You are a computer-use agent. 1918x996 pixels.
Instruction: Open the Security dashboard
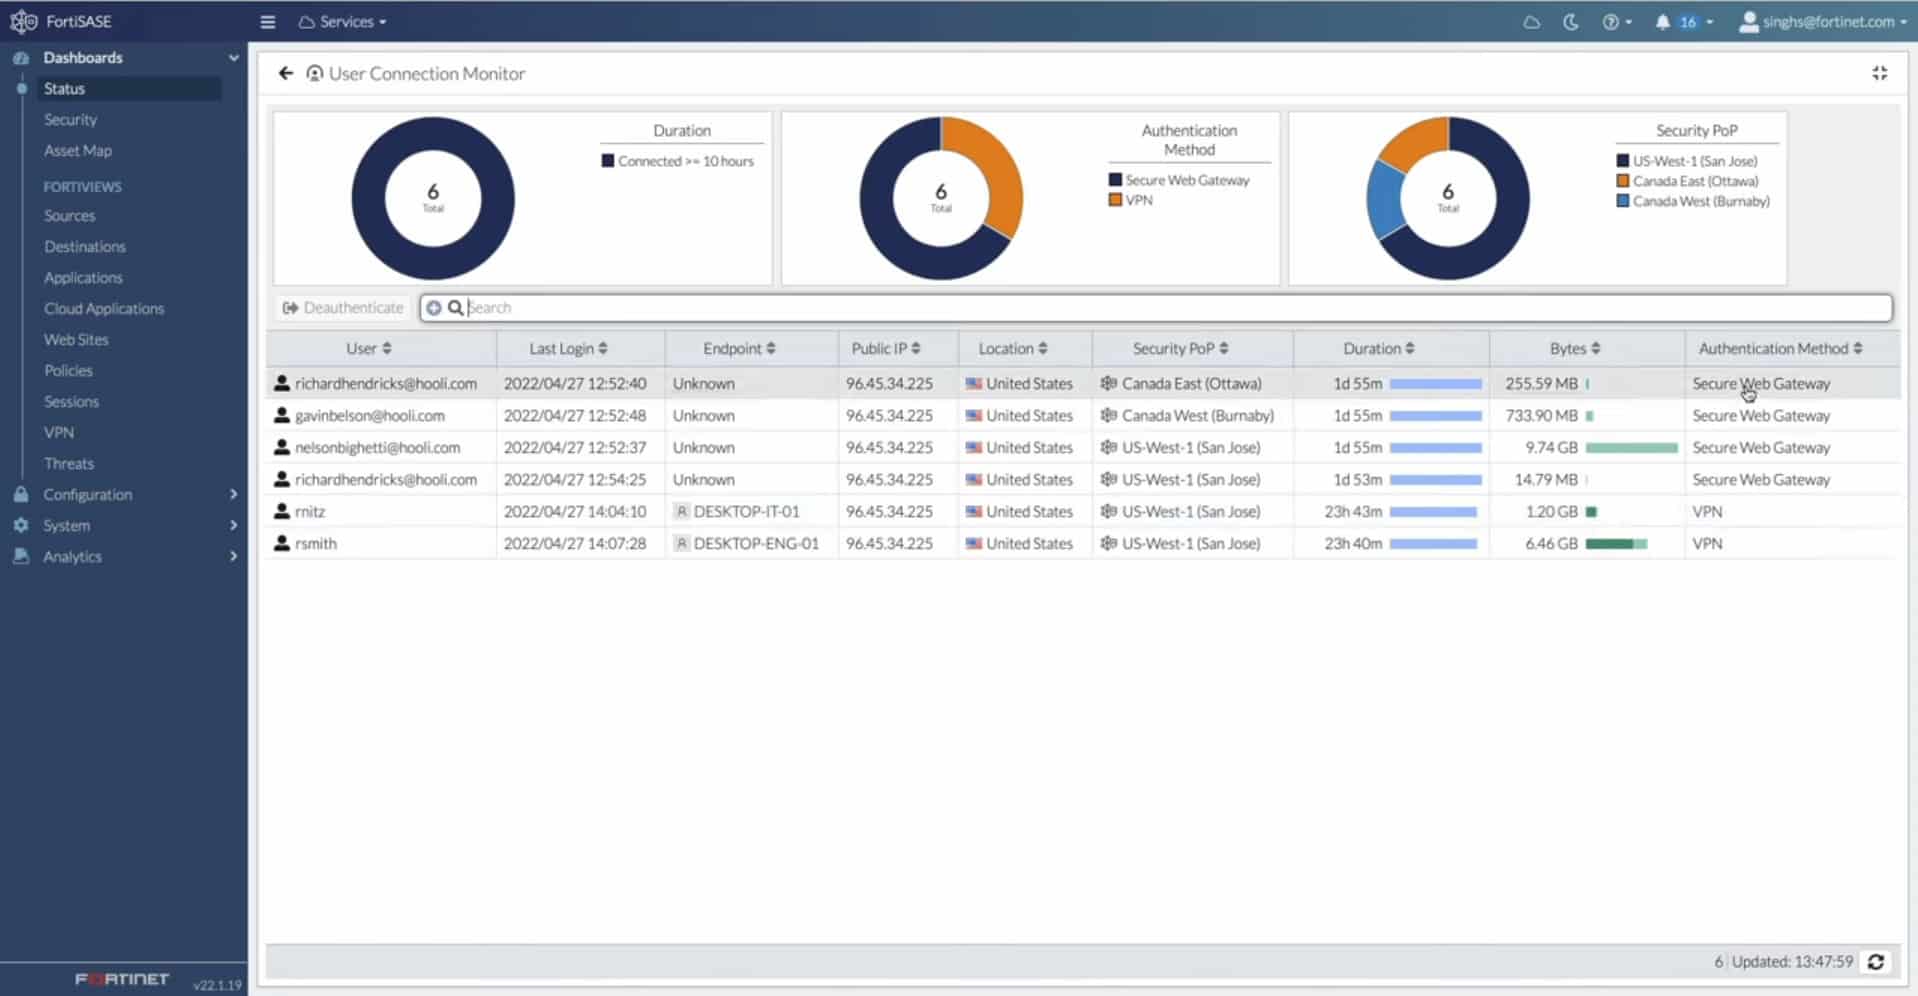(70, 119)
